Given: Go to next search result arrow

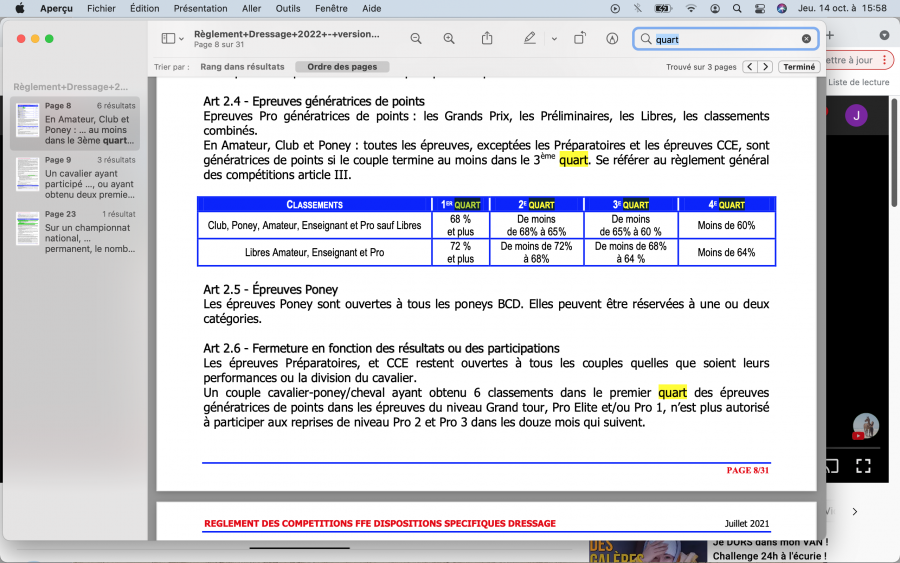Looking at the screenshot, I should coord(765,67).
